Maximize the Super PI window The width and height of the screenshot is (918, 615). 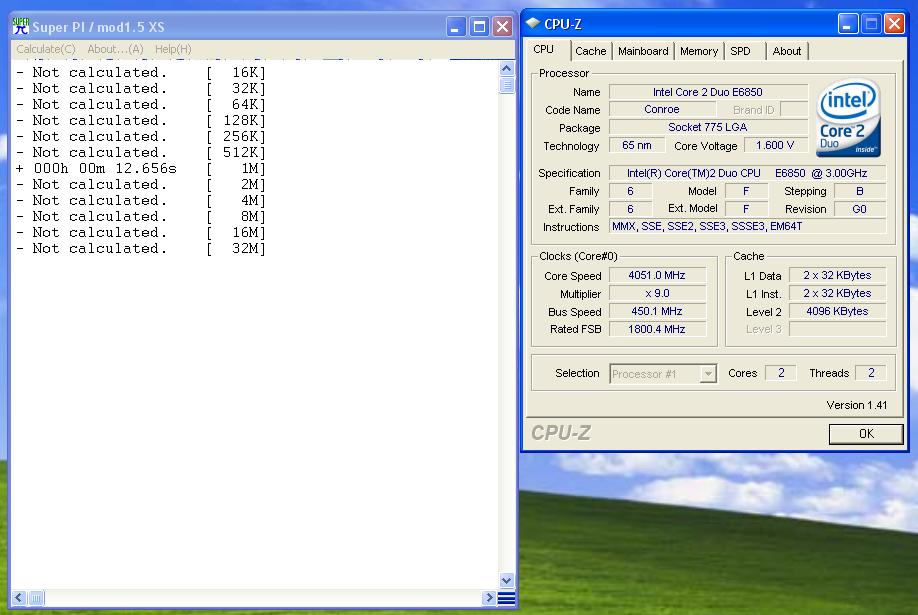pos(479,26)
